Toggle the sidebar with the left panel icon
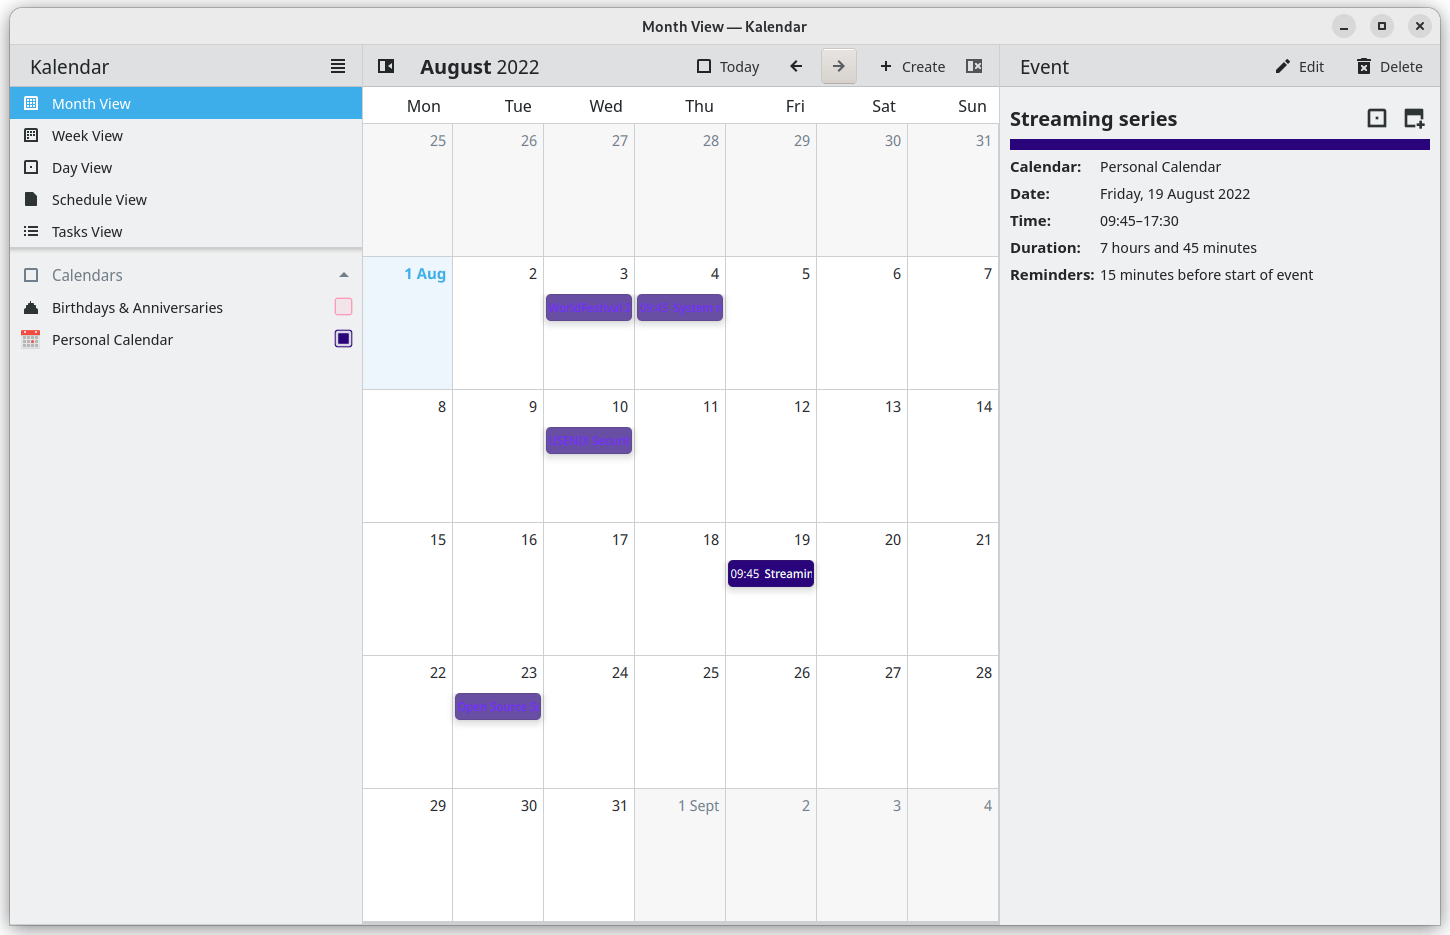The image size is (1450, 935). pos(386,66)
